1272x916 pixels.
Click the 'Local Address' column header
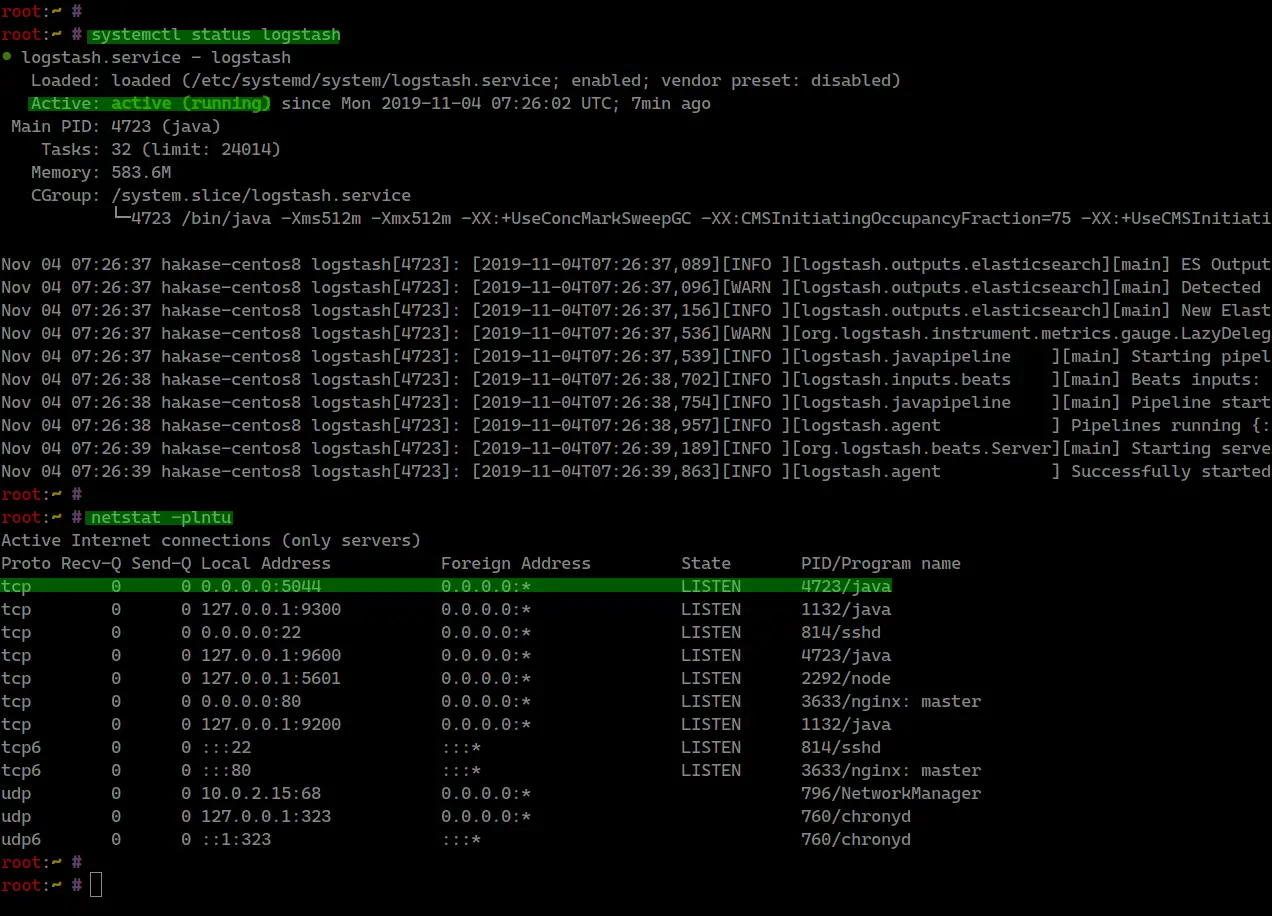coord(266,564)
